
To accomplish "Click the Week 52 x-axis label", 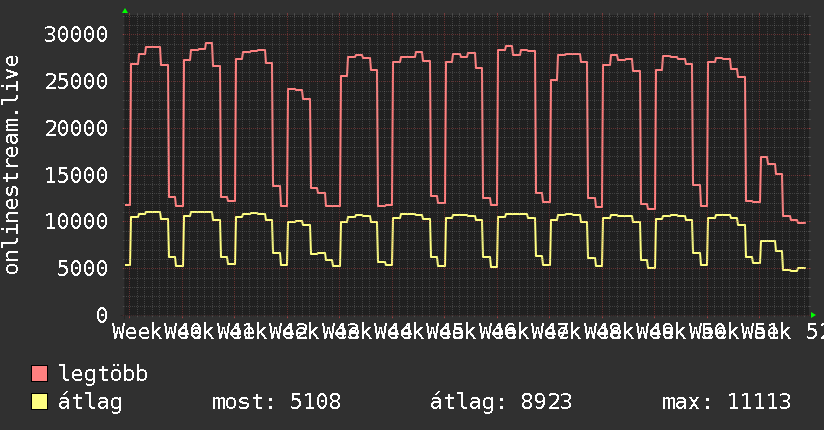I will [782, 332].
